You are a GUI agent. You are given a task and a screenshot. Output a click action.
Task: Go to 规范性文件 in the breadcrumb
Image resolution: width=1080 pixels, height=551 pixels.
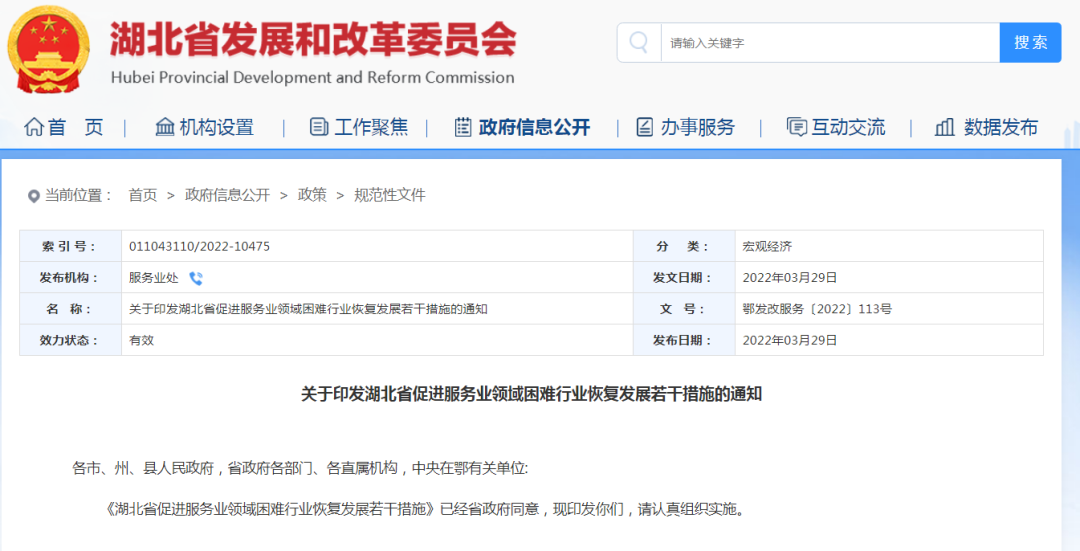click(x=390, y=195)
